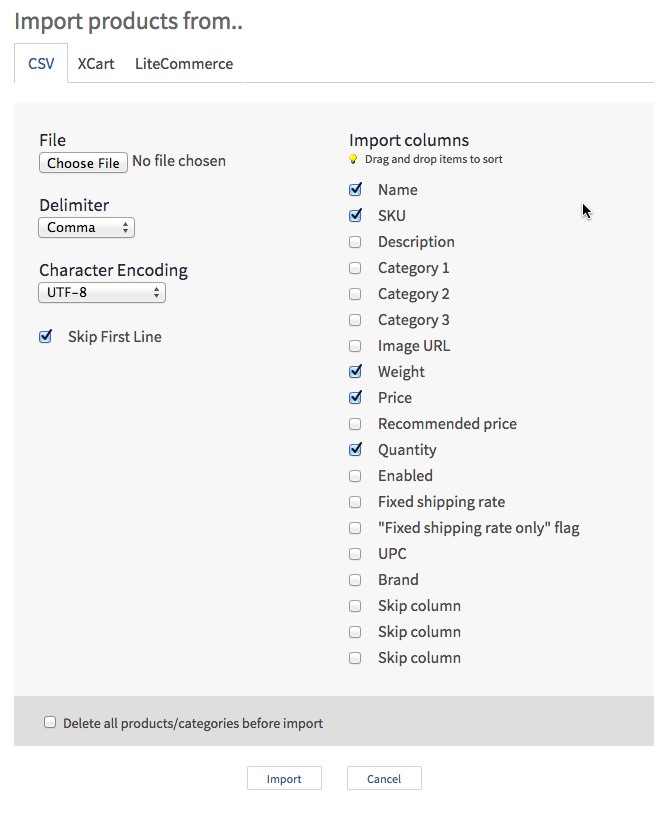
Task: Open the Delimiter dropdown
Action: click(x=86, y=227)
